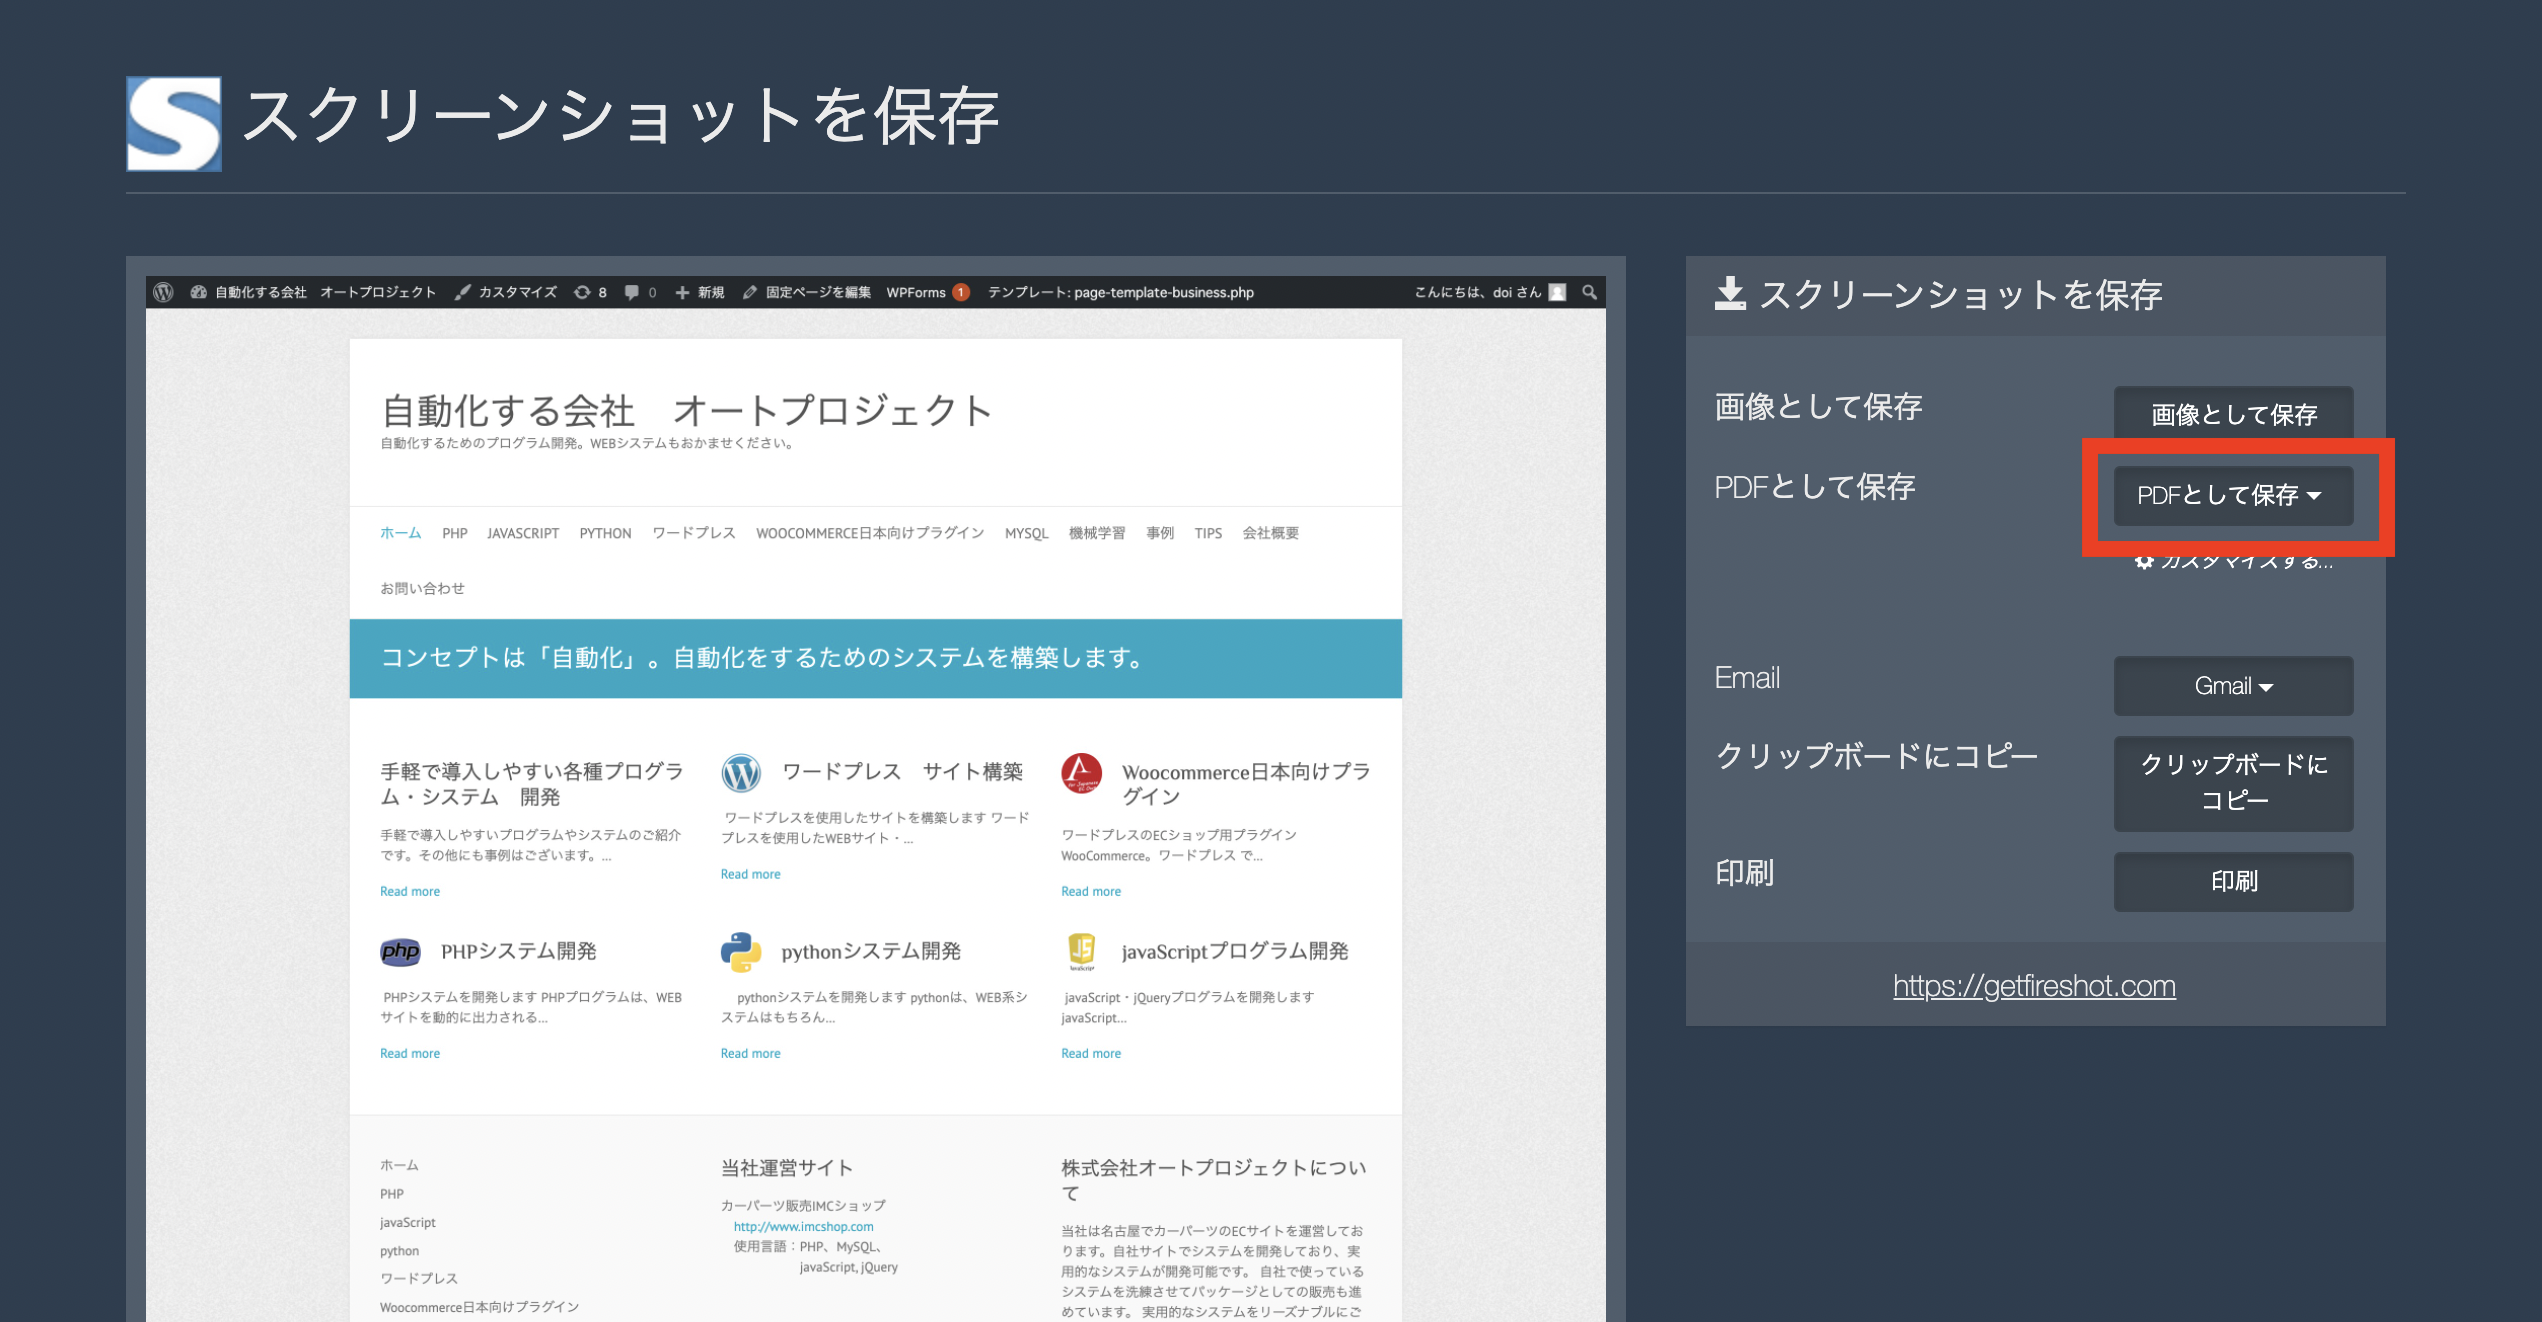This screenshot has height=1322, width=2542.
Task: Click the PHP logo icon
Action: 400,951
